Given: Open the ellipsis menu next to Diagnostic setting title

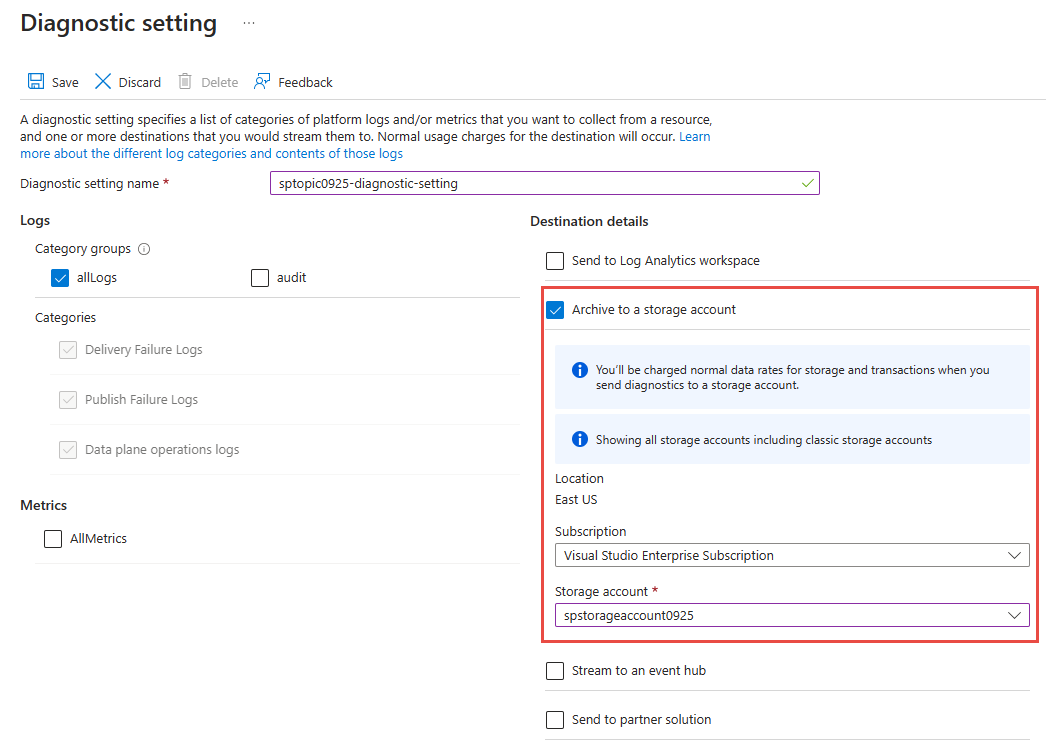Looking at the screenshot, I should click(x=247, y=22).
